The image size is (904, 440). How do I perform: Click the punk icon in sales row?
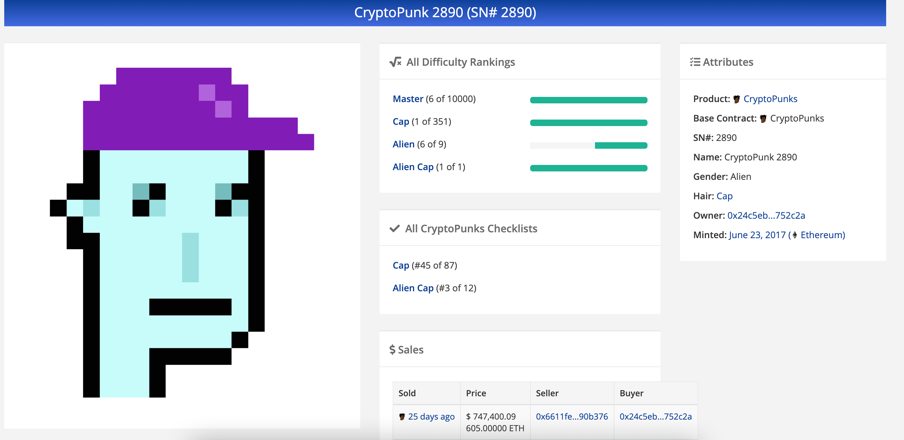402,417
